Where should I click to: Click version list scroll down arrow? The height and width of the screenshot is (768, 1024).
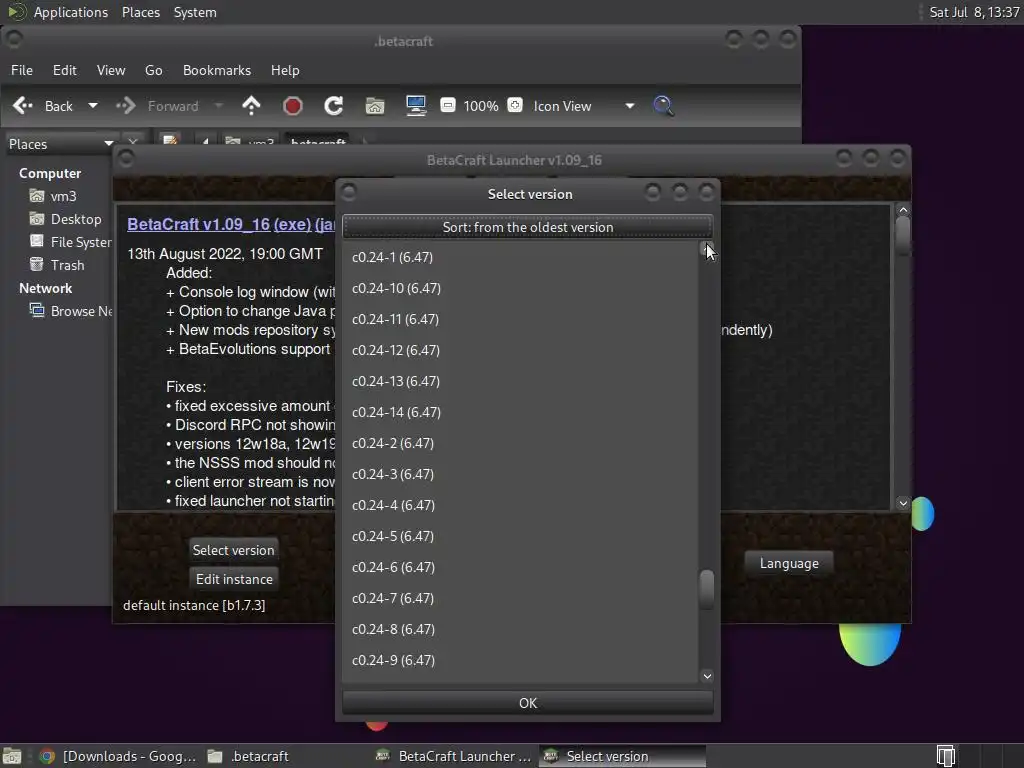[x=707, y=676]
